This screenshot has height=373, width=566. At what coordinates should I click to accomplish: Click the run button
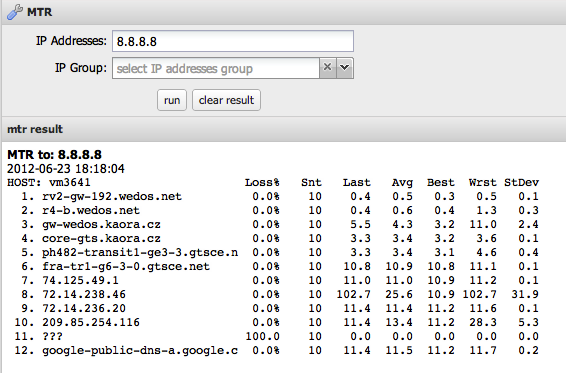click(x=172, y=100)
